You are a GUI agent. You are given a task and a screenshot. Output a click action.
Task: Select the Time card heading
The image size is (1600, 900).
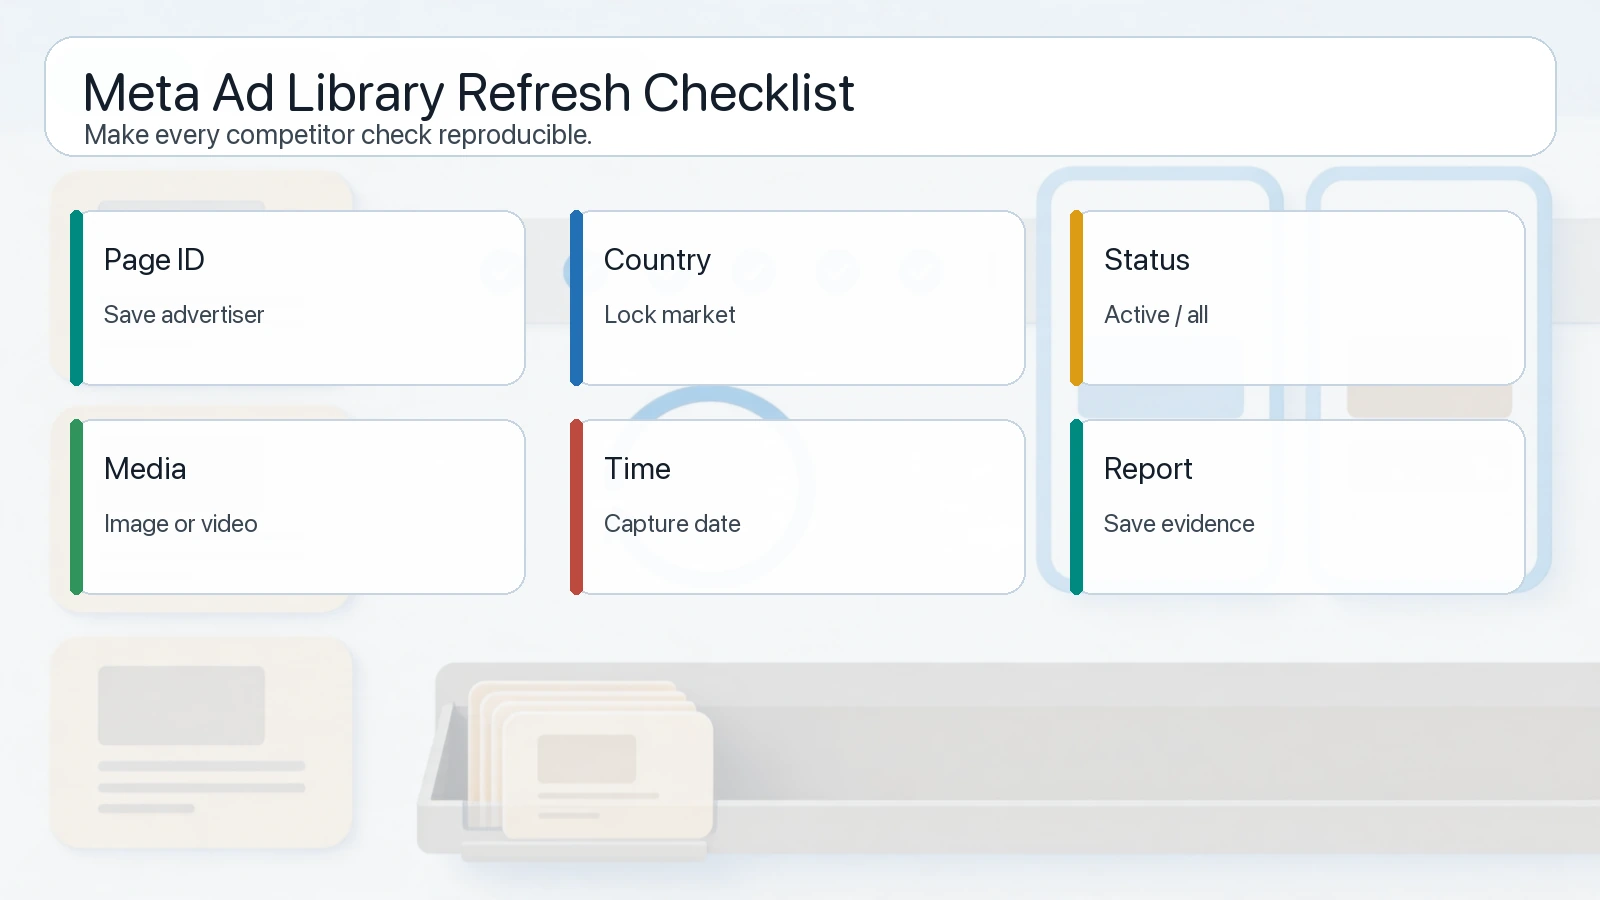[637, 469]
